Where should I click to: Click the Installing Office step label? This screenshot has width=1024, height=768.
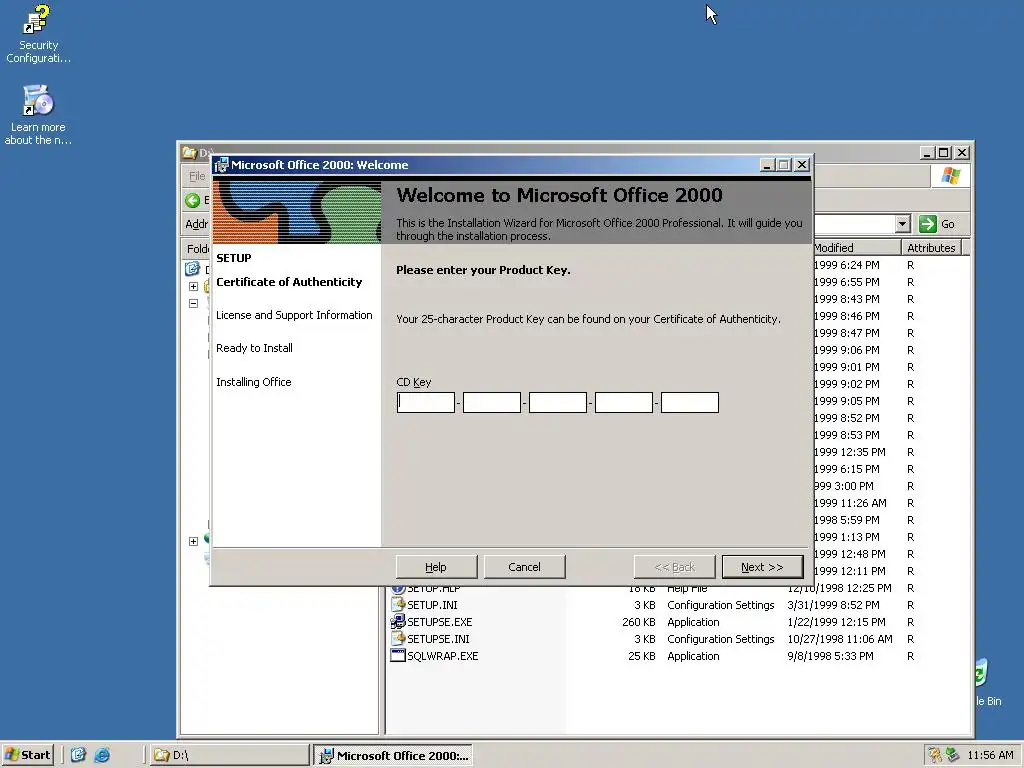pyautogui.click(x=254, y=382)
